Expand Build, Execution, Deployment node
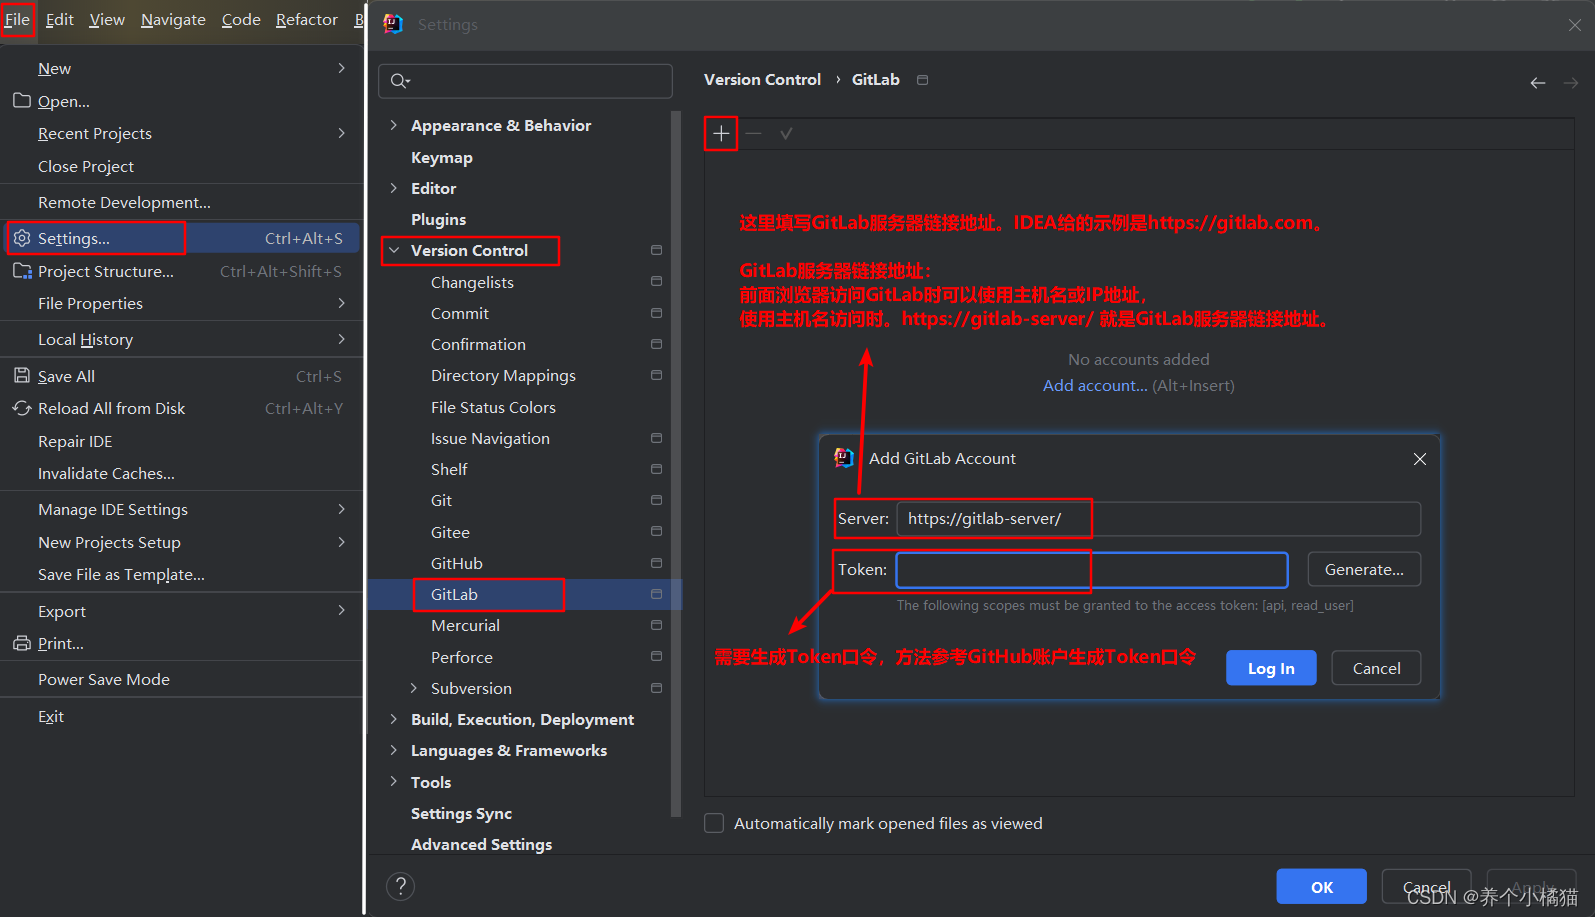The width and height of the screenshot is (1595, 917). tap(393, 719)
